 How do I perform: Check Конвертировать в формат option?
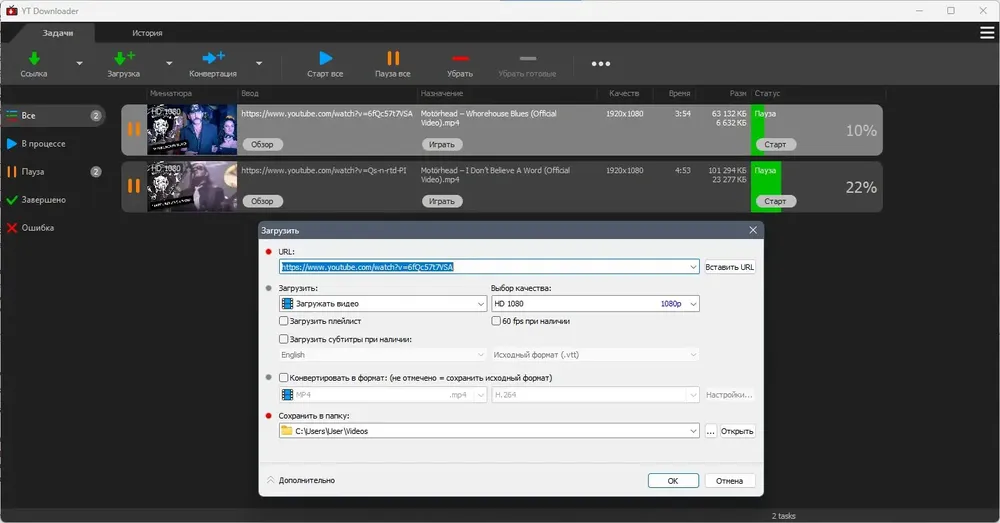[284, 378]
